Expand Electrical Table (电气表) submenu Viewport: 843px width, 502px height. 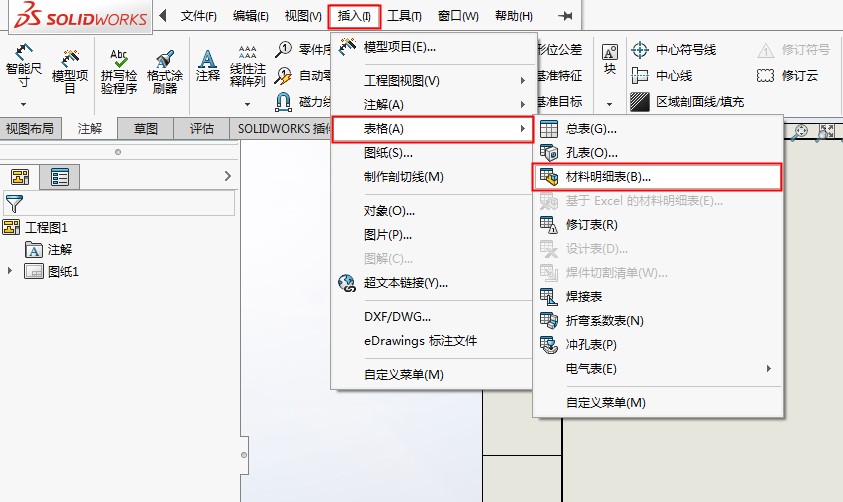coord(657,369)
